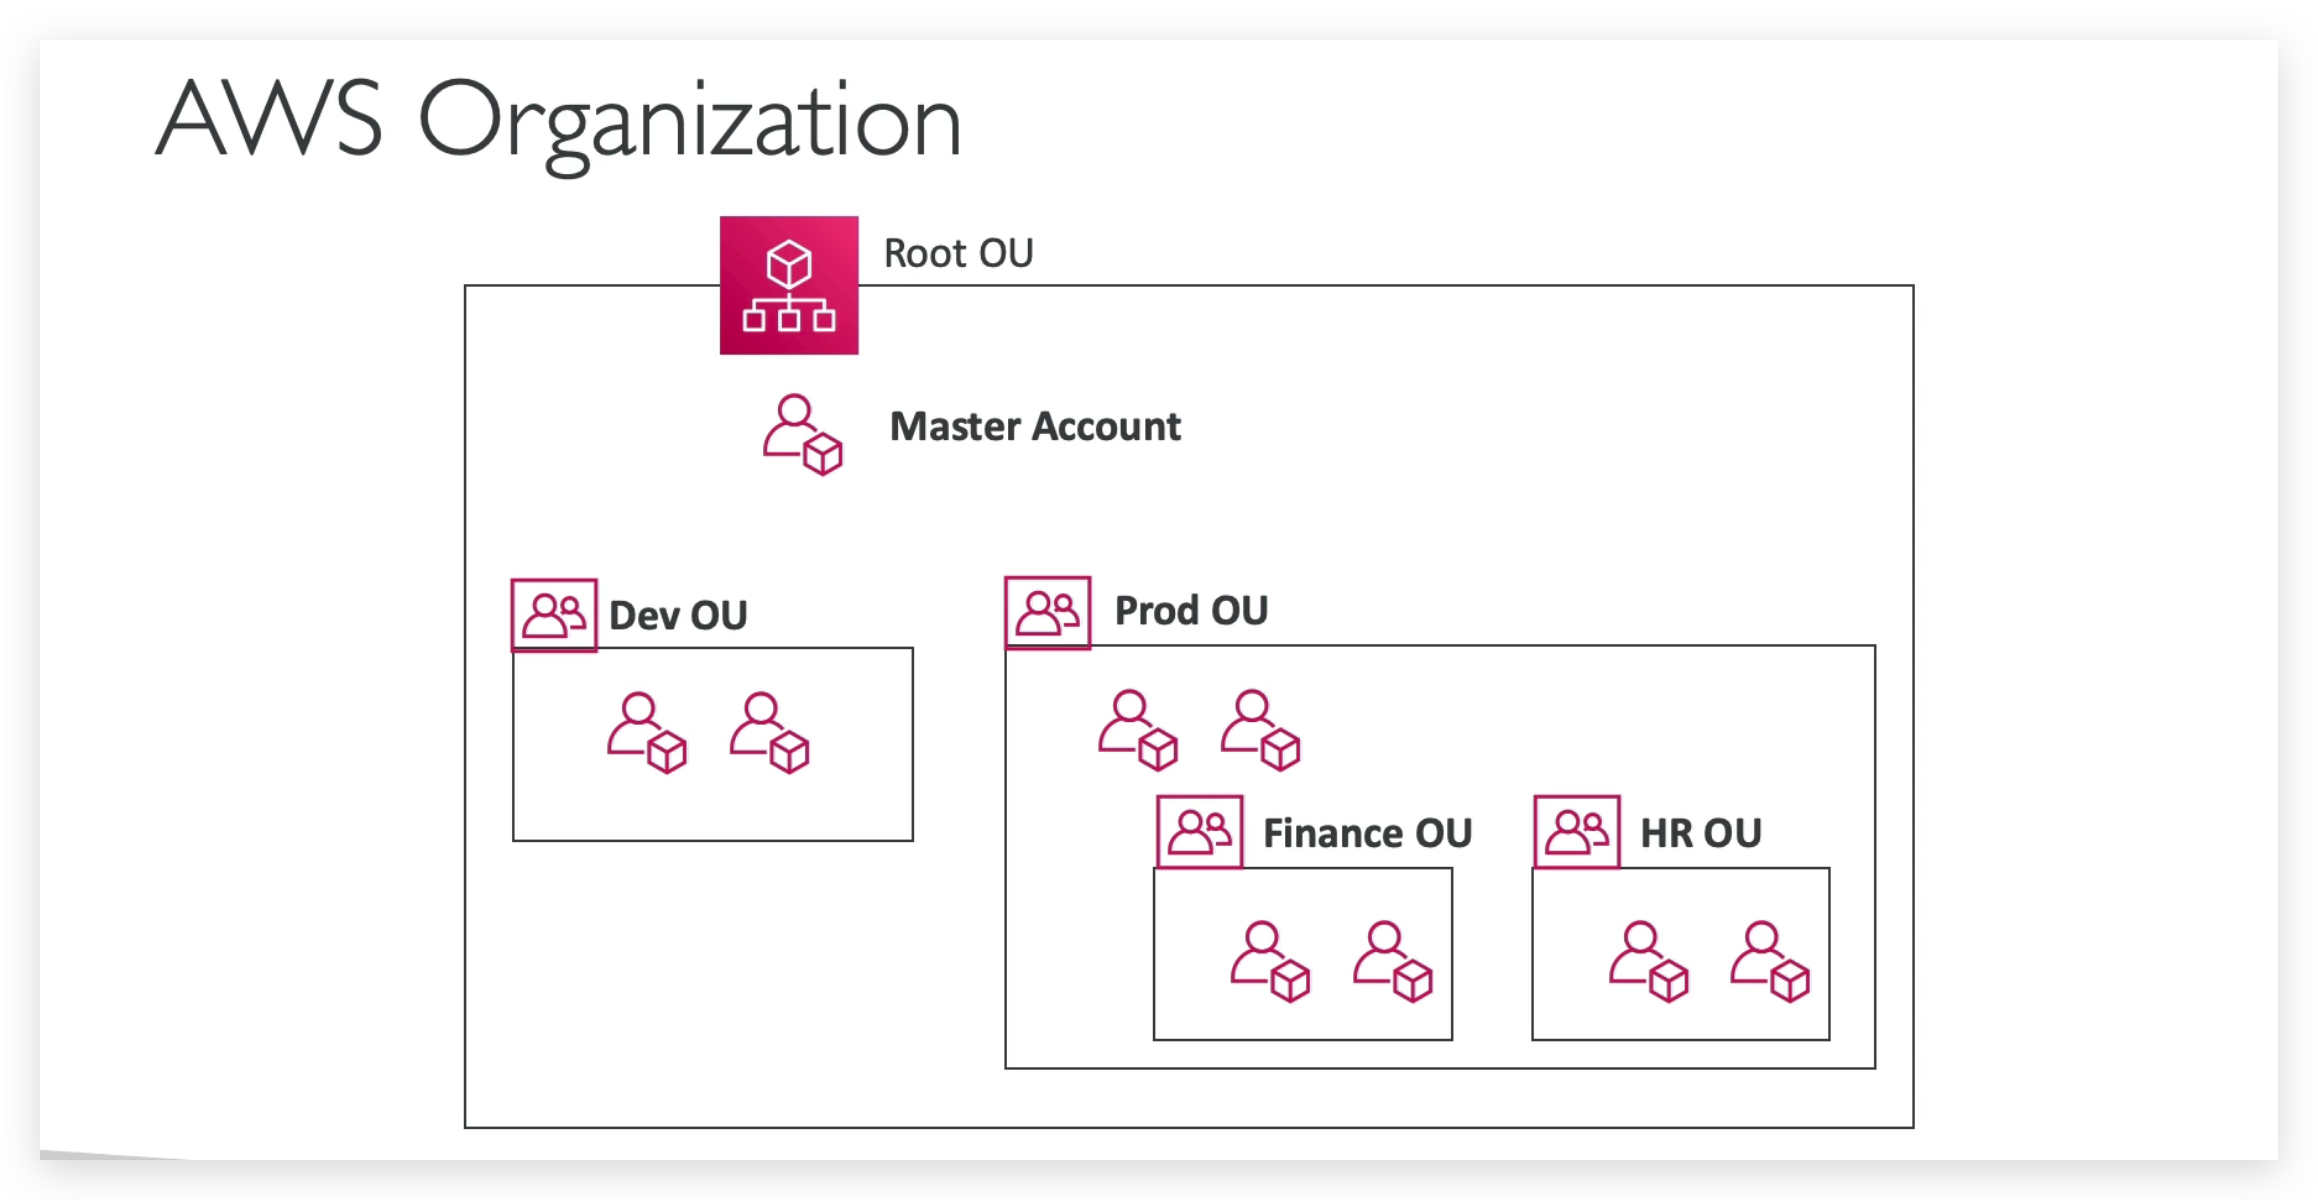Image resolution: width=2318 pixels, height=1200 pixels.
Task: Click the Prod OU text label
Action: (x=1191, y=610)
